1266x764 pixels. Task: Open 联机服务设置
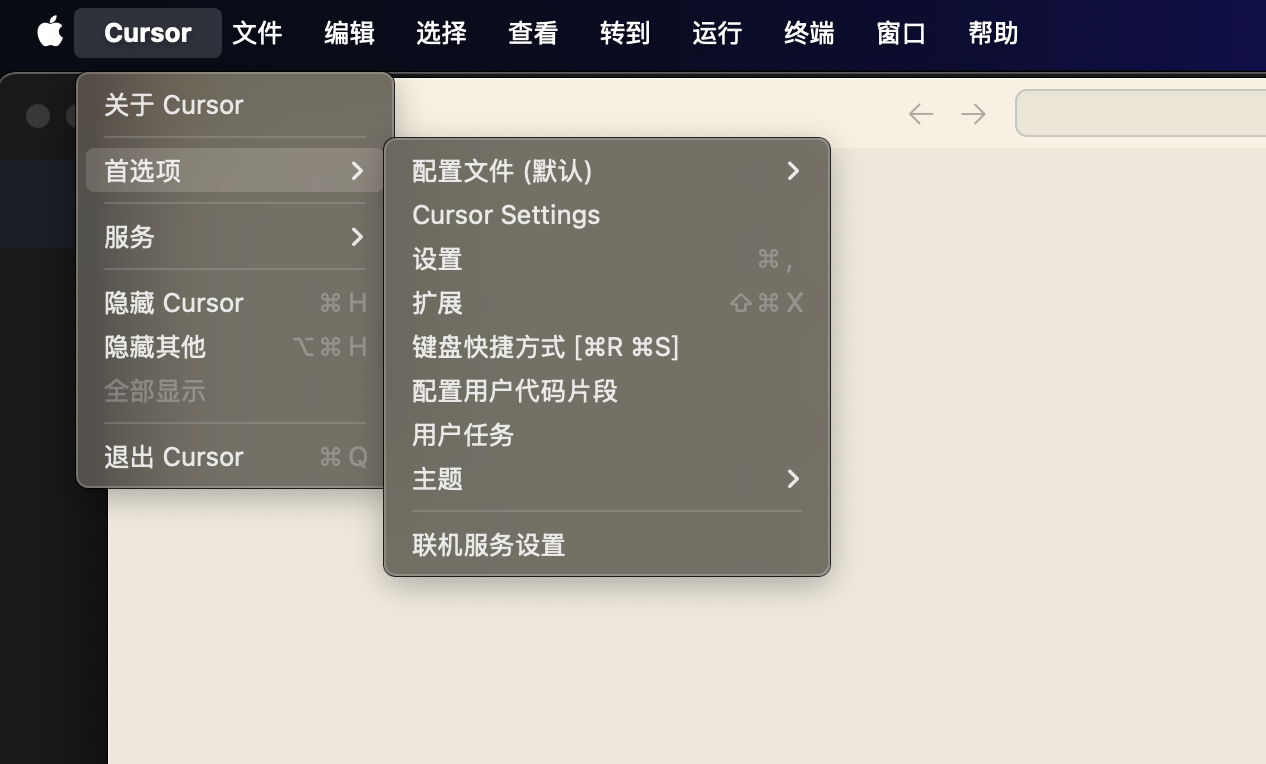pyautogui.click(x=607, y=545)
